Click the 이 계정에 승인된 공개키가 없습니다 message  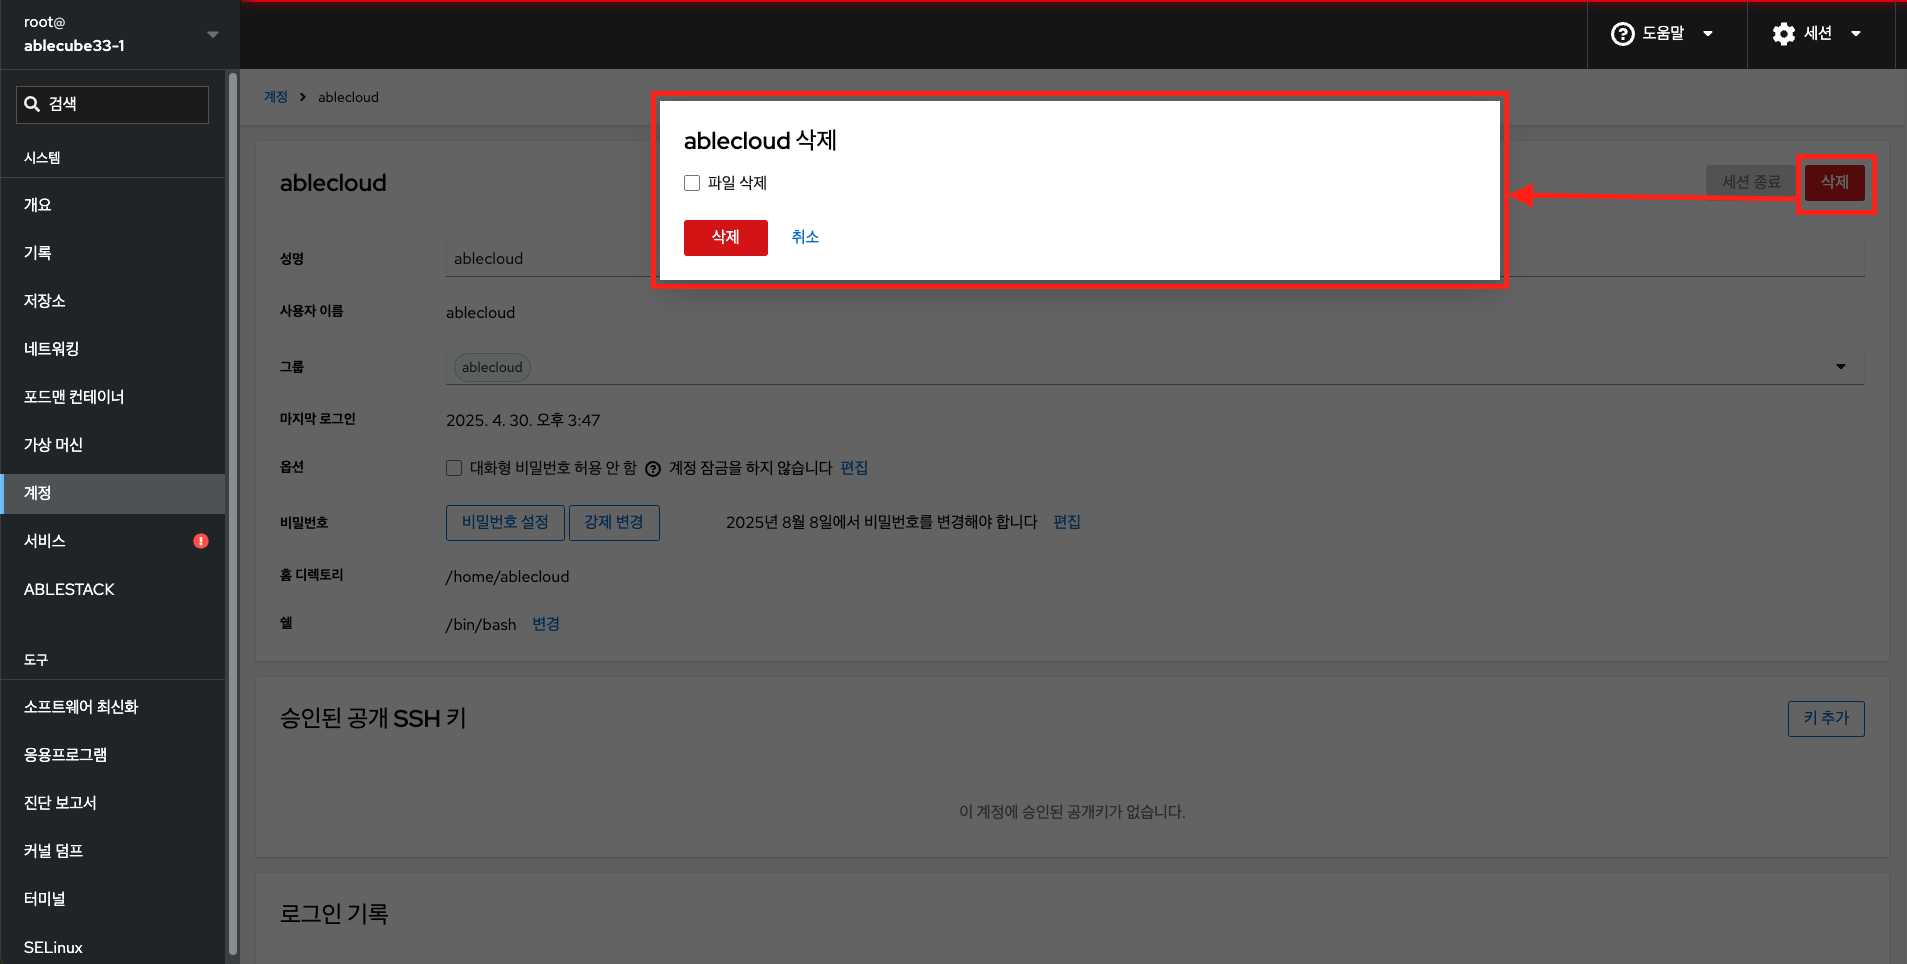[x=1072, y=812]
